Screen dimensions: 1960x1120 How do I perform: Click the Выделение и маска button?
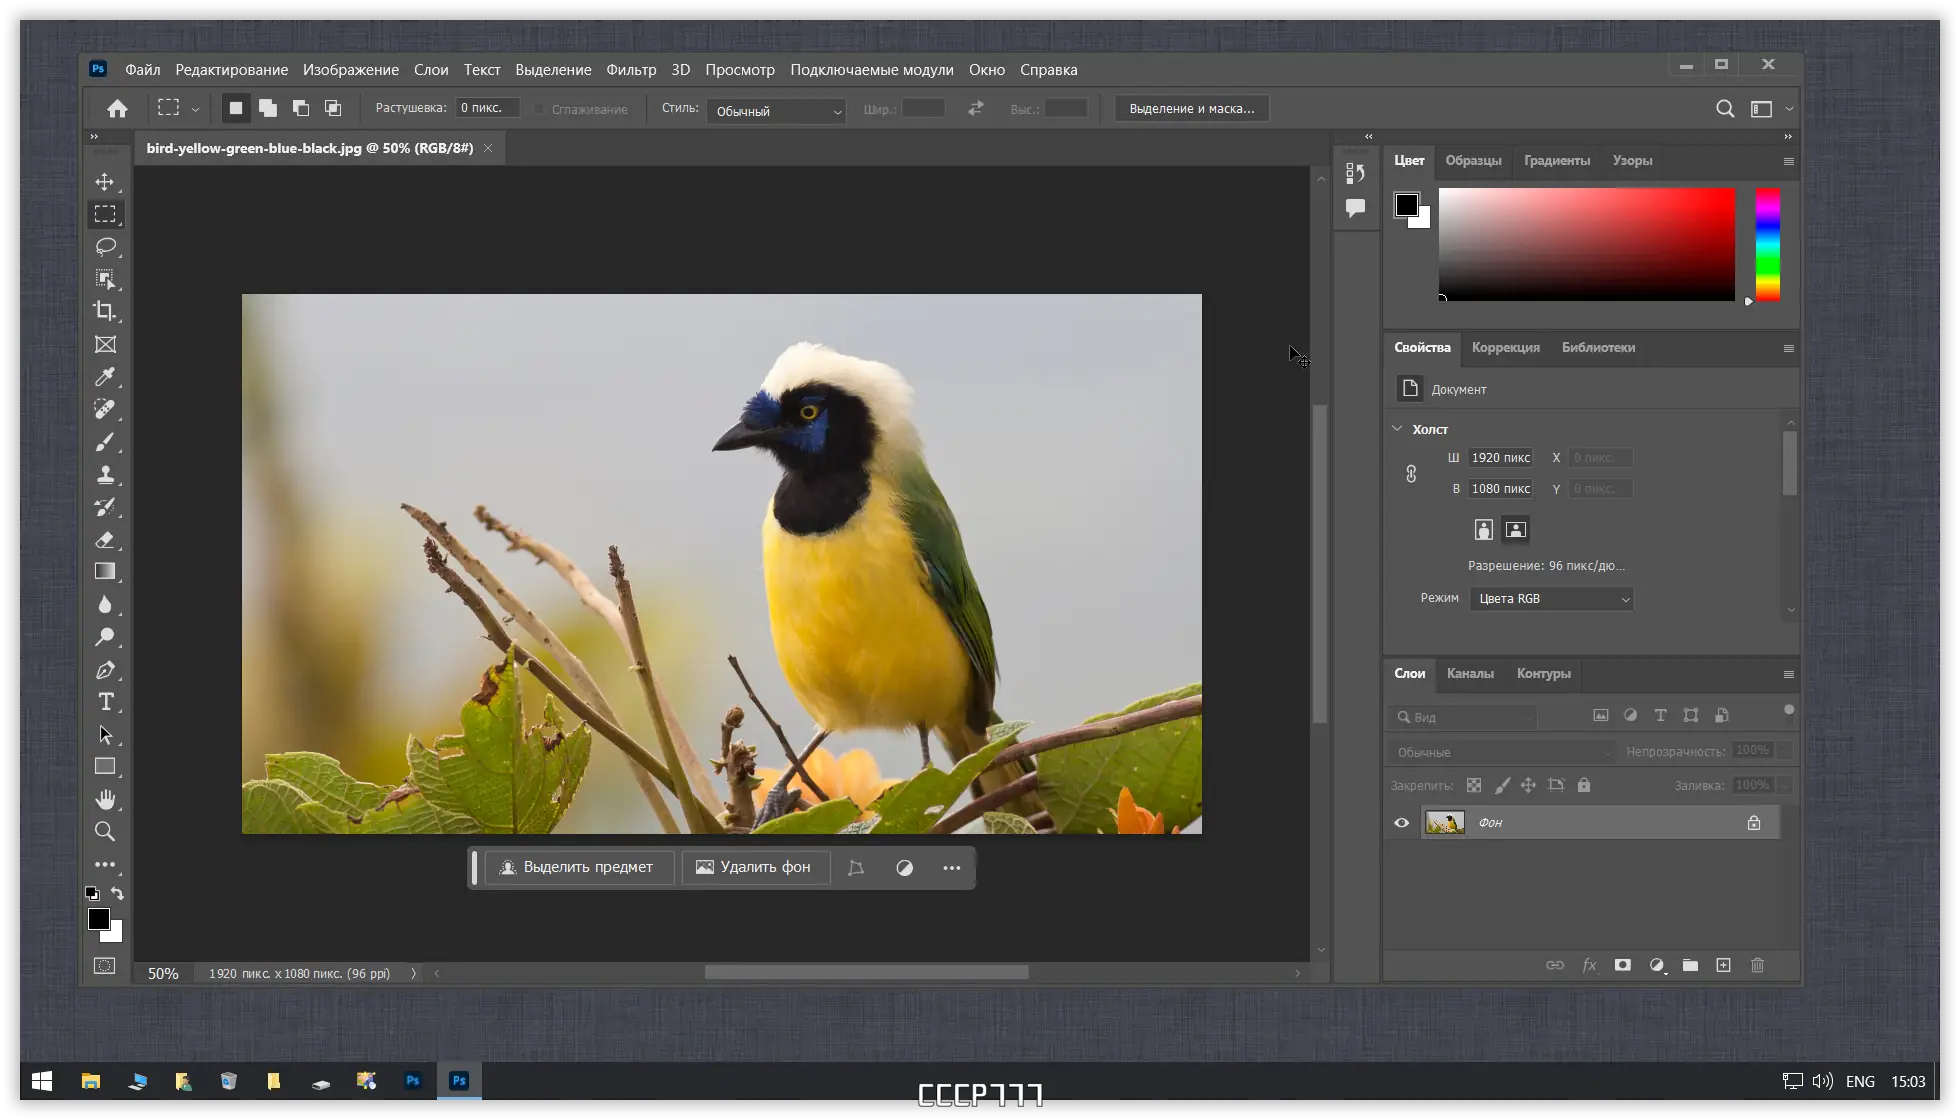[x=1191, y=109]
